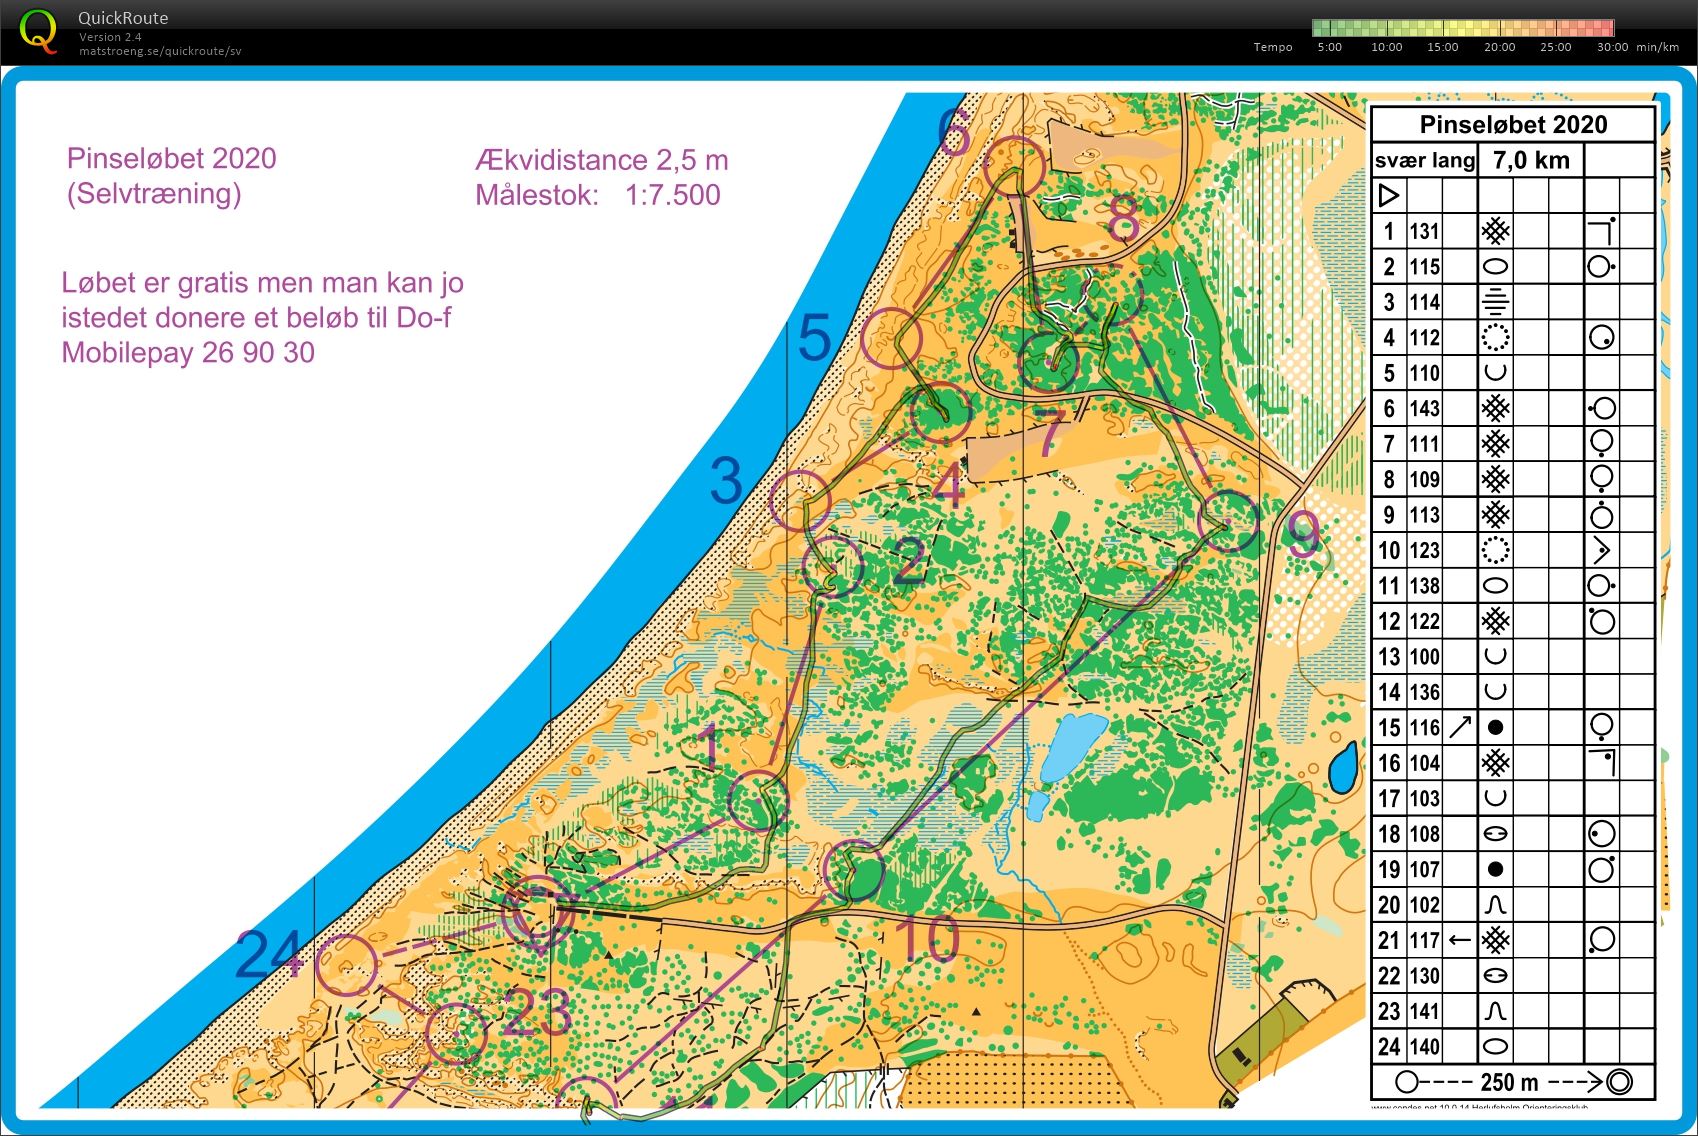The height and width of the screenshot is (1136, 1698).
Task: Click control code 140 in row 24
Action: (x=1425, y=1047)
